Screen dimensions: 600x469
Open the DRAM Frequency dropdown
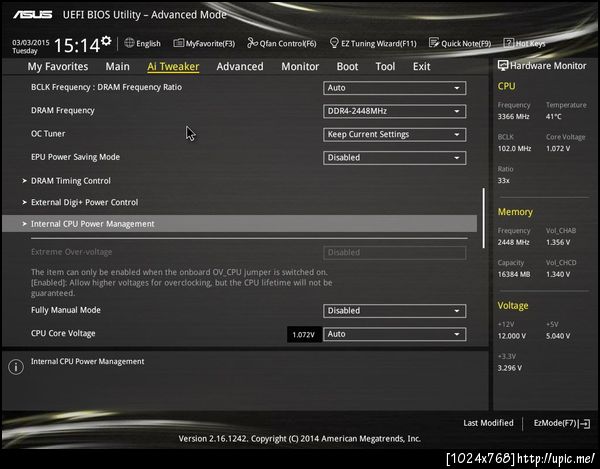pos(395,111)
